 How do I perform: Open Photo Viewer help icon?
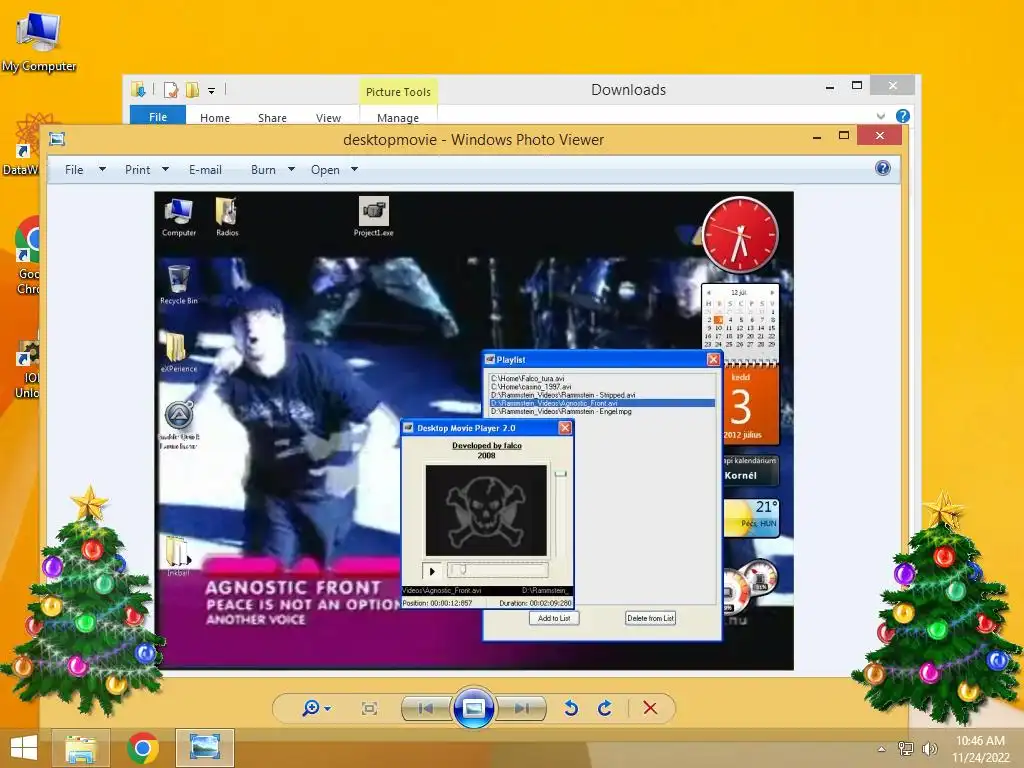click(x=882, y=168)
